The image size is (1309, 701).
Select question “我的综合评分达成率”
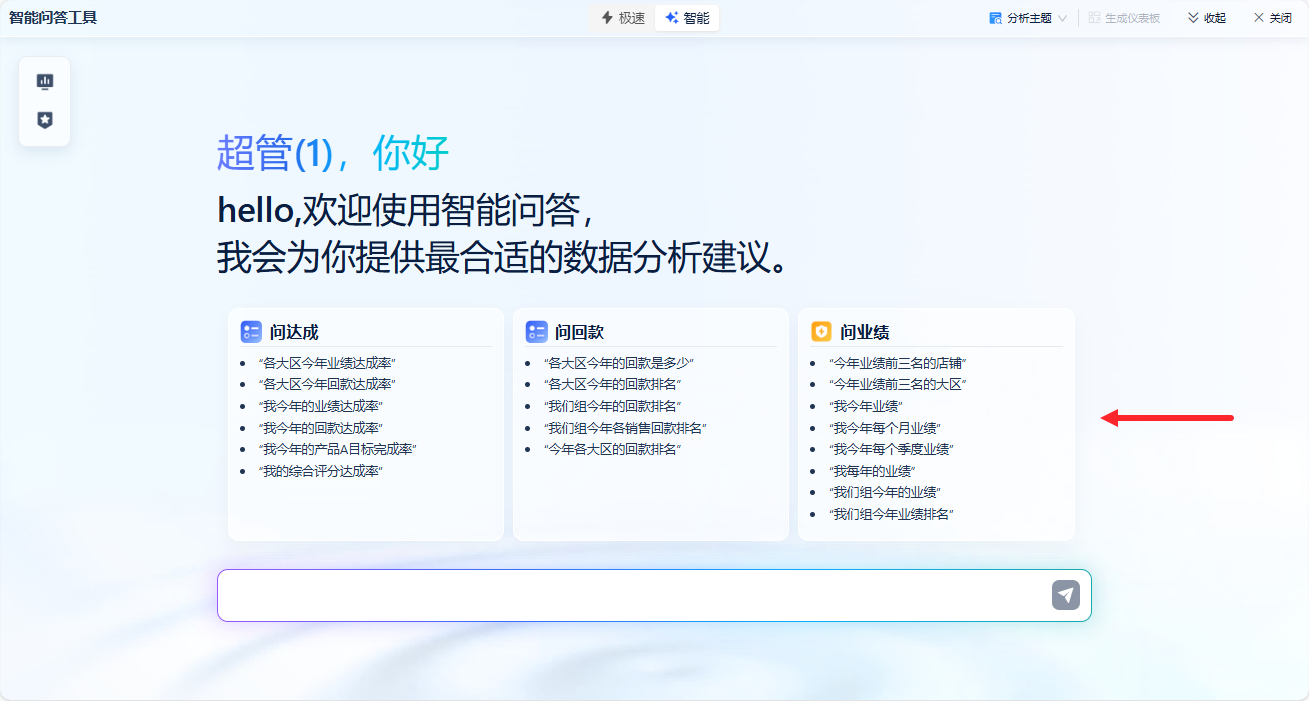click(x=320, y=471)
